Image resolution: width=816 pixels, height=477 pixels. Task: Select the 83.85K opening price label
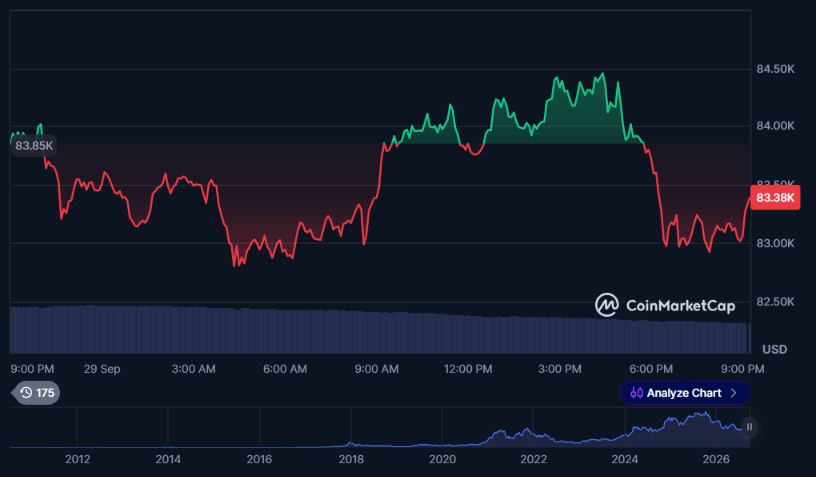(x=34, y=145)
